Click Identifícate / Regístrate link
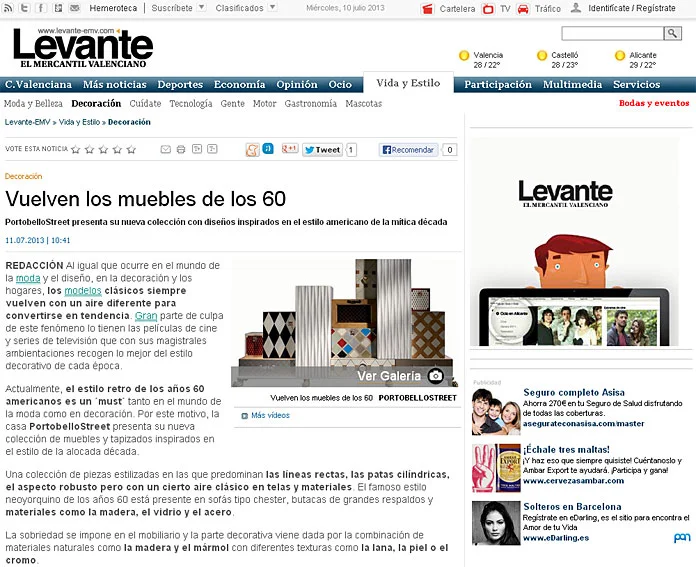This screenshot has width=696, height=567. 632,8
